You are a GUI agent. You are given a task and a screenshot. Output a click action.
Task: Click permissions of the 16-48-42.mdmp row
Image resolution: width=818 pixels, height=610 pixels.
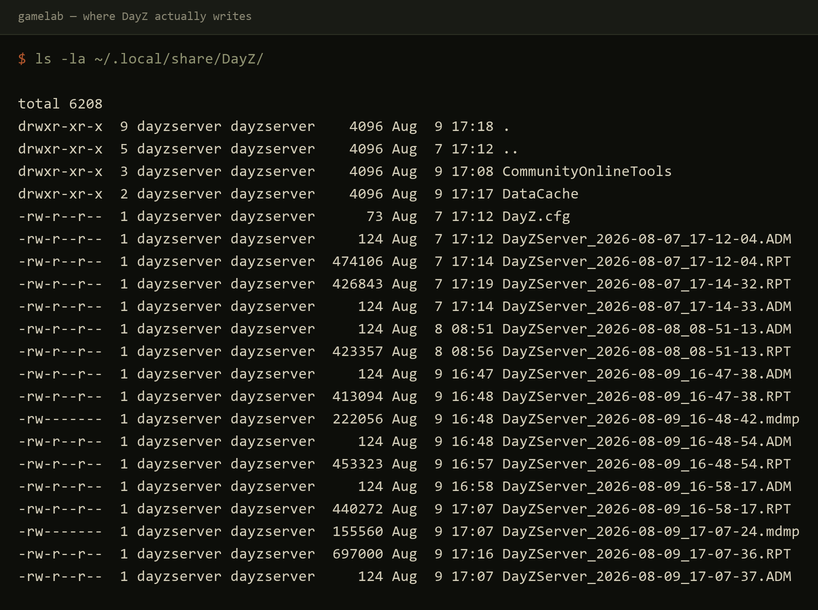tap(60, 419)
